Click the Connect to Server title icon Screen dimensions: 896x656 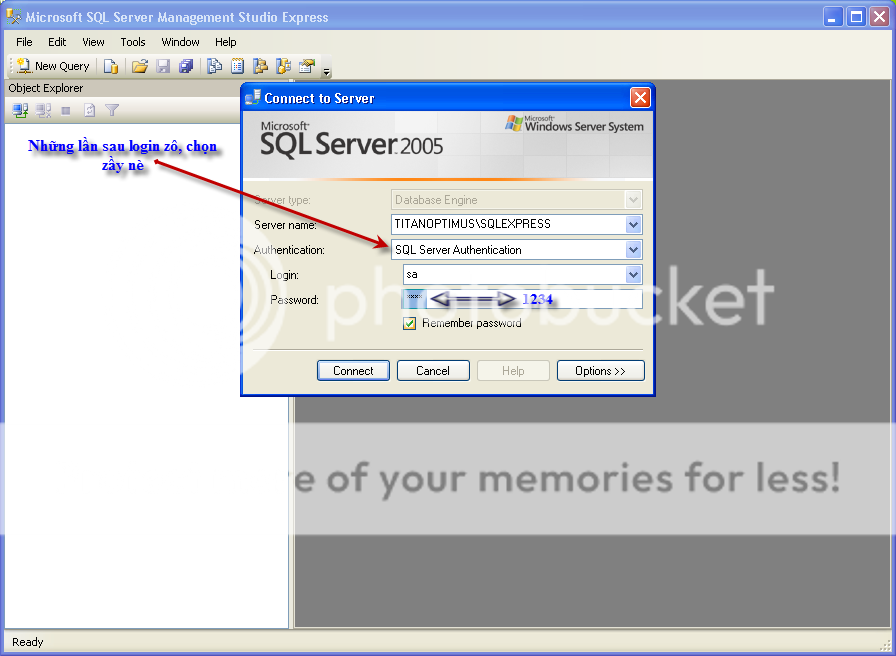coord(253,98)
